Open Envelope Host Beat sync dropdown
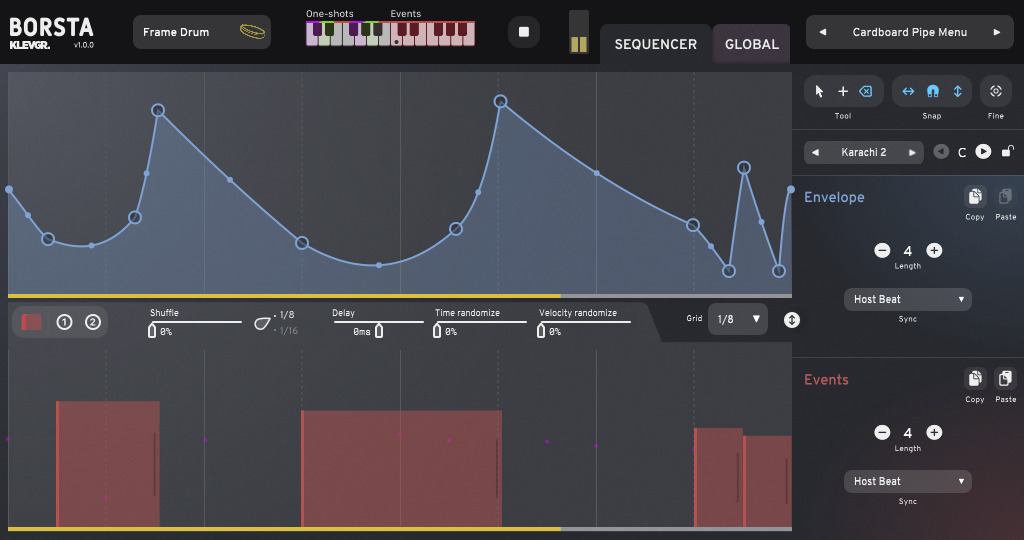The height and width of the screenshot is (540, 1024). (x=908, y=299)
